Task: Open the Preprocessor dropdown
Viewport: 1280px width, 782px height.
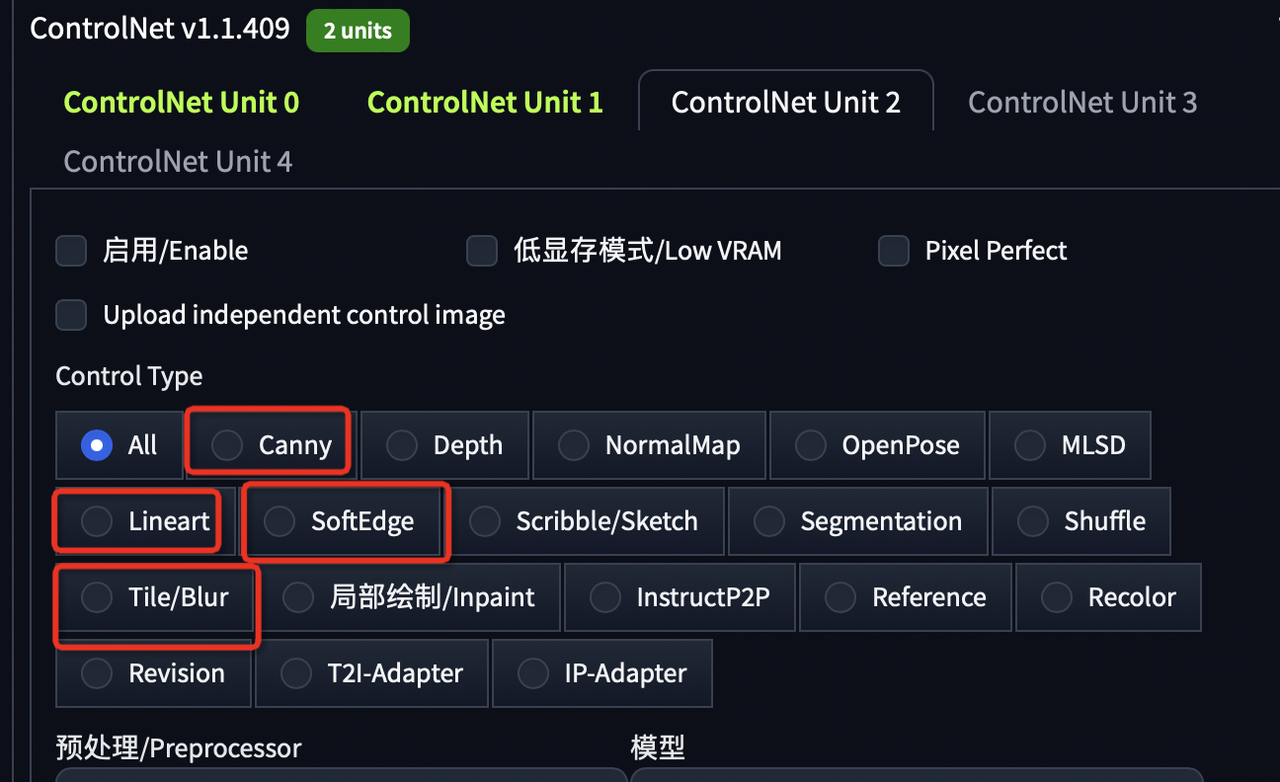Action: click(340, 774)
